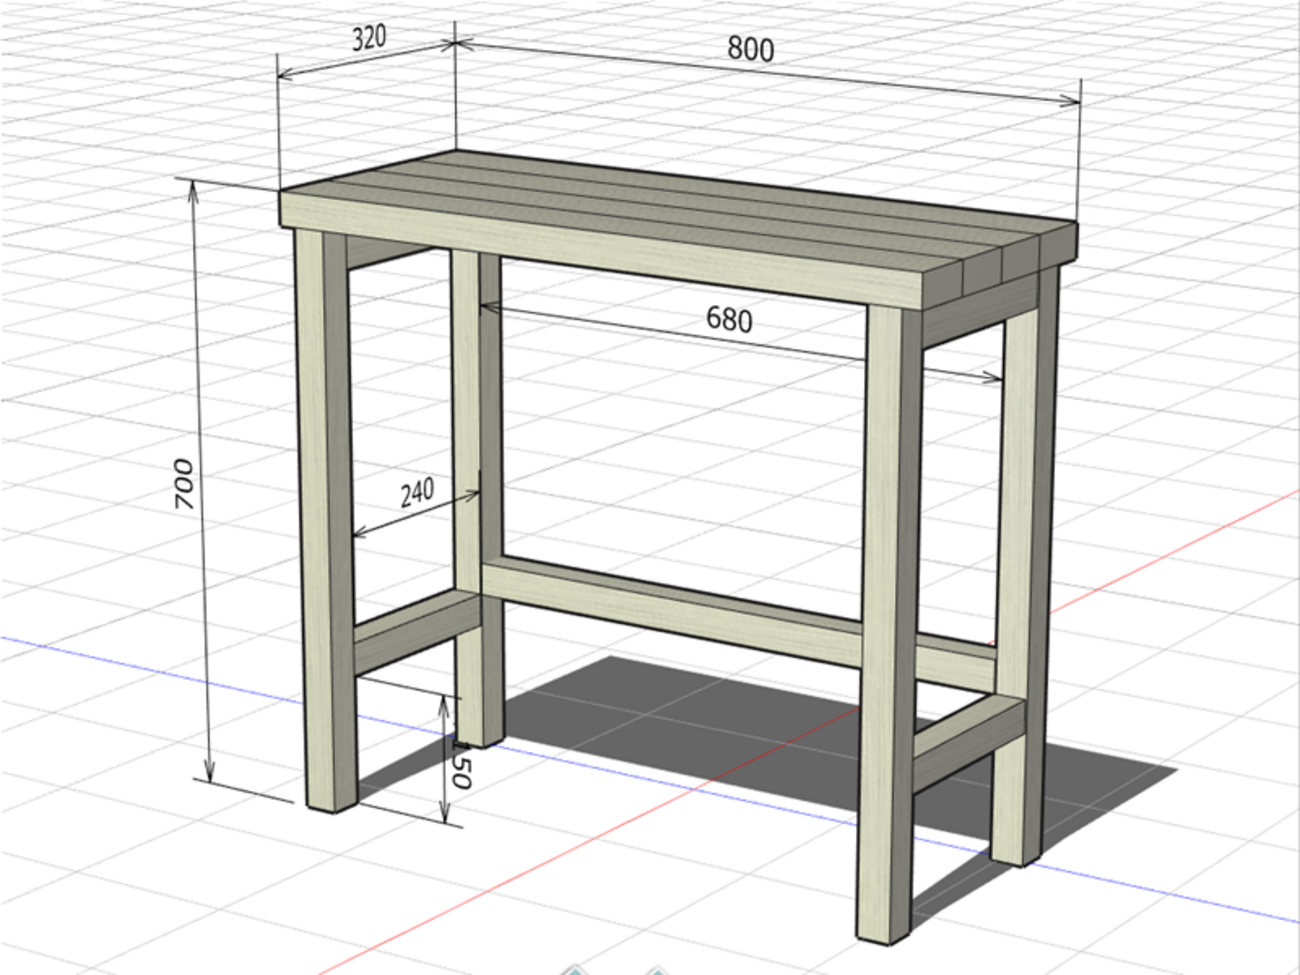Select the table's front-left leg
1300x975 pixels.
coord(326,520)
